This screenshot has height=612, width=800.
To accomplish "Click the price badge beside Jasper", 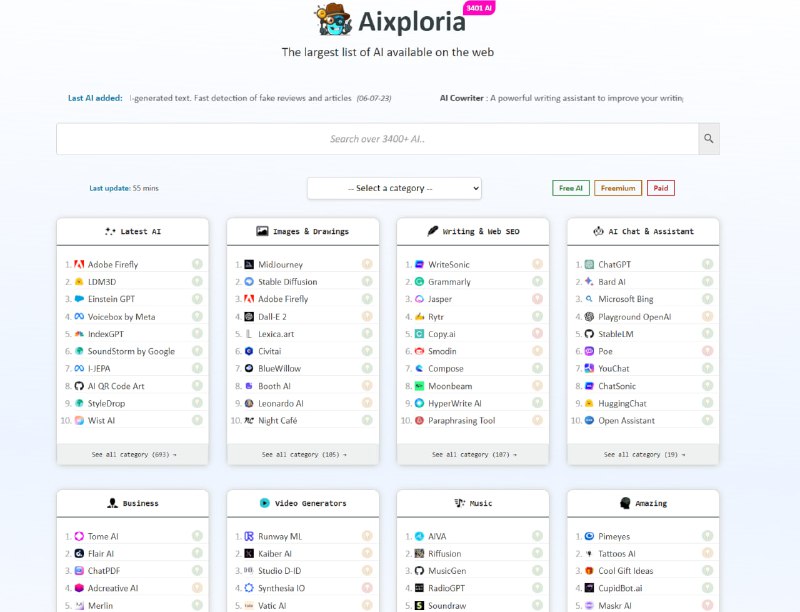I will click(537, 299).
